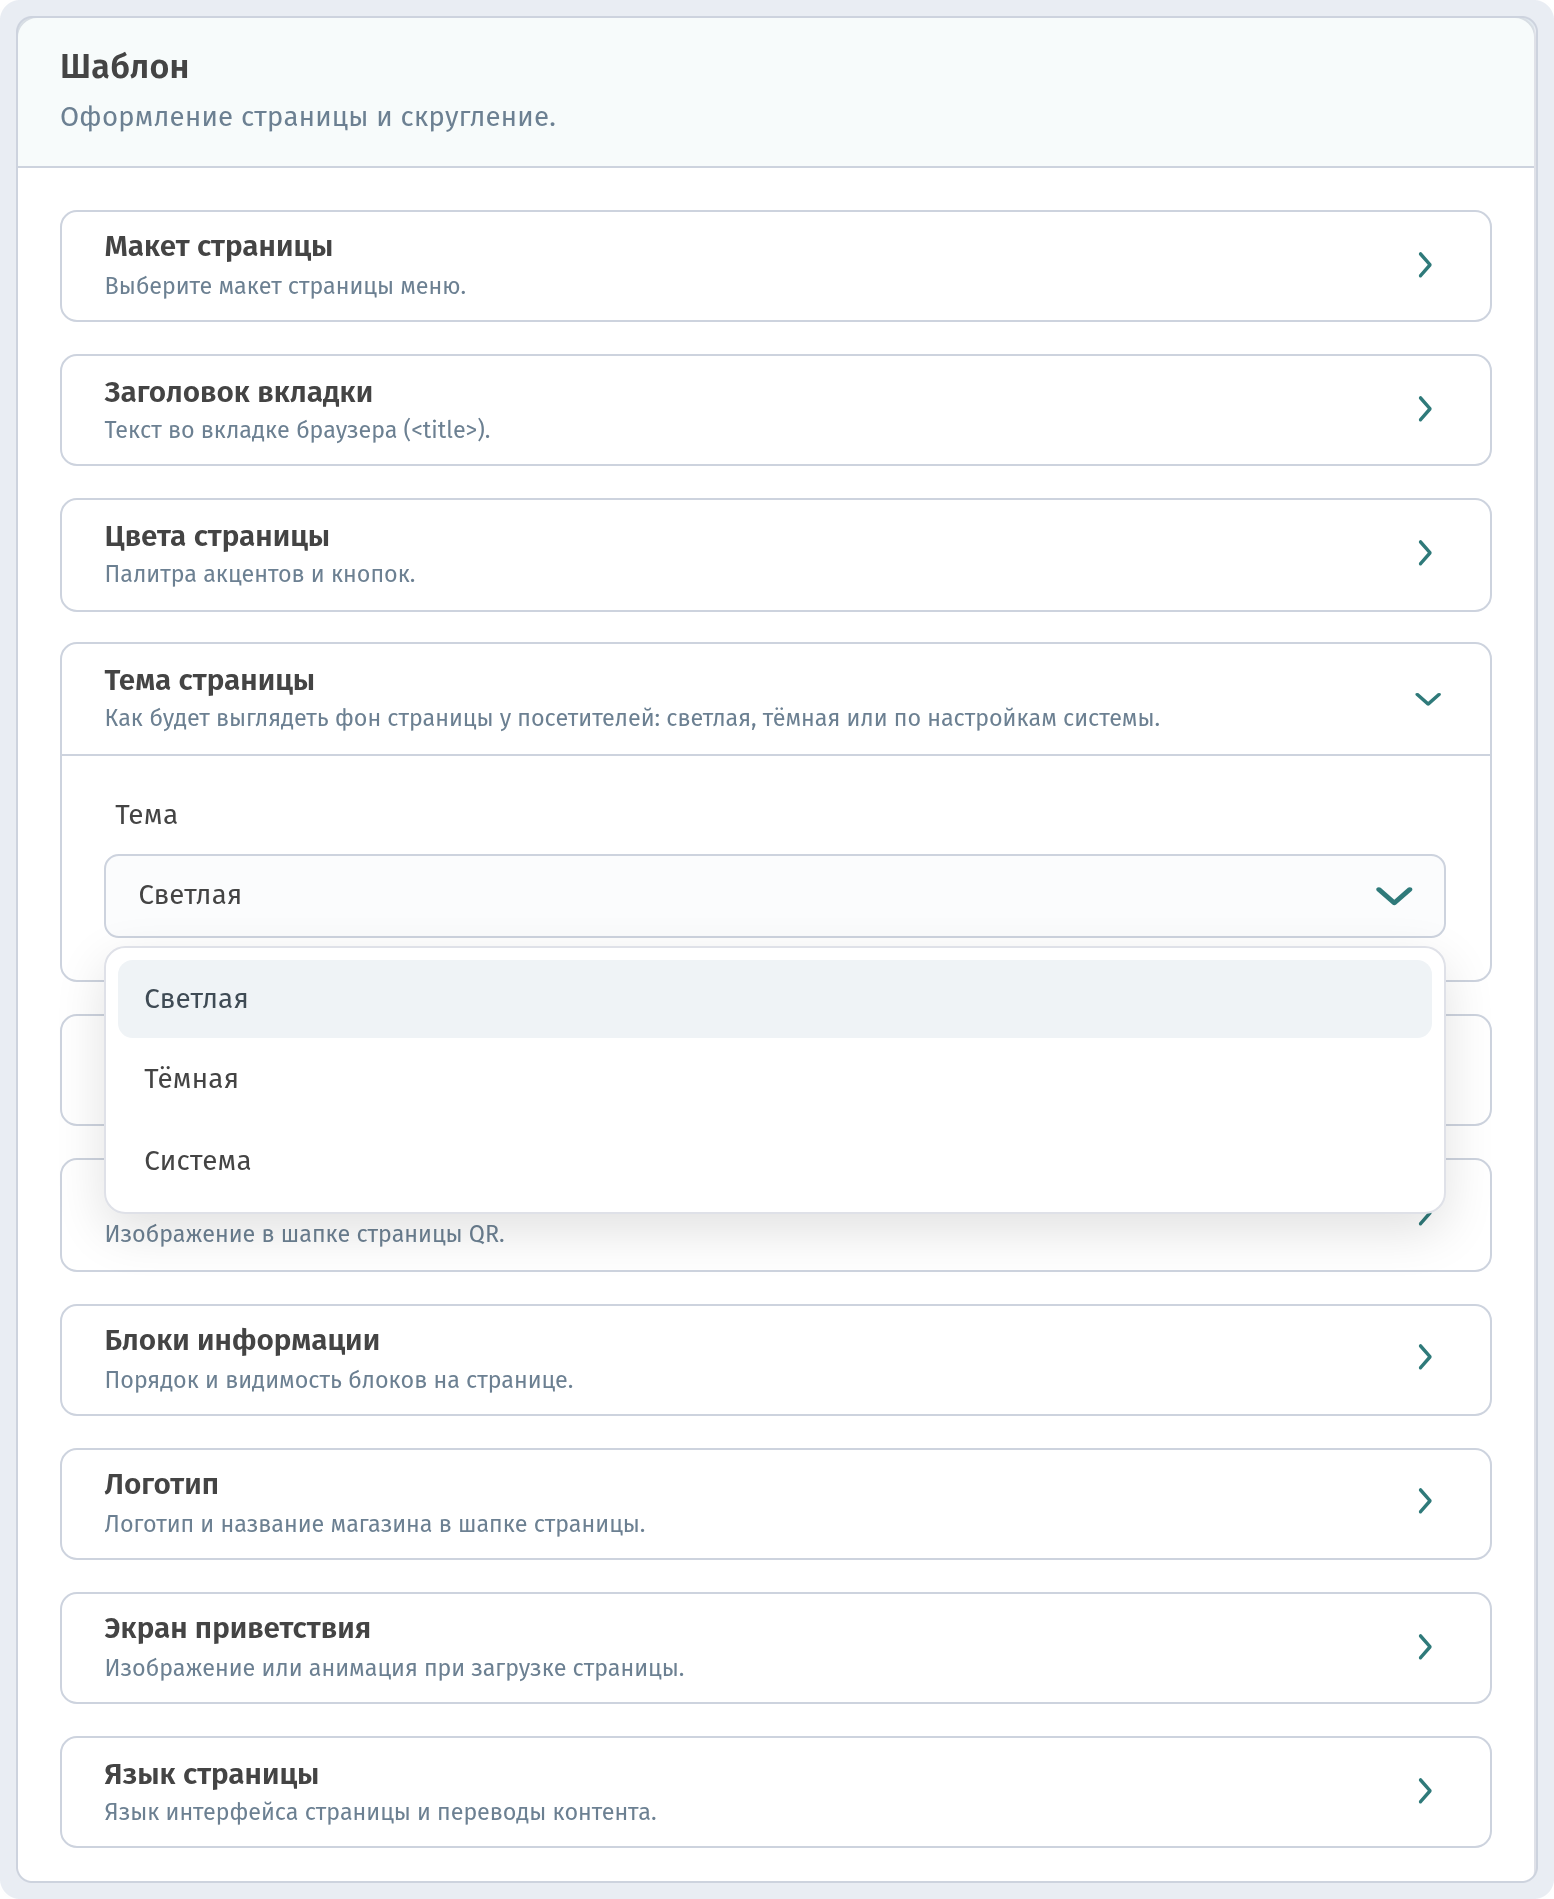Choose the Тёмная theme option

click(775, 1079)
